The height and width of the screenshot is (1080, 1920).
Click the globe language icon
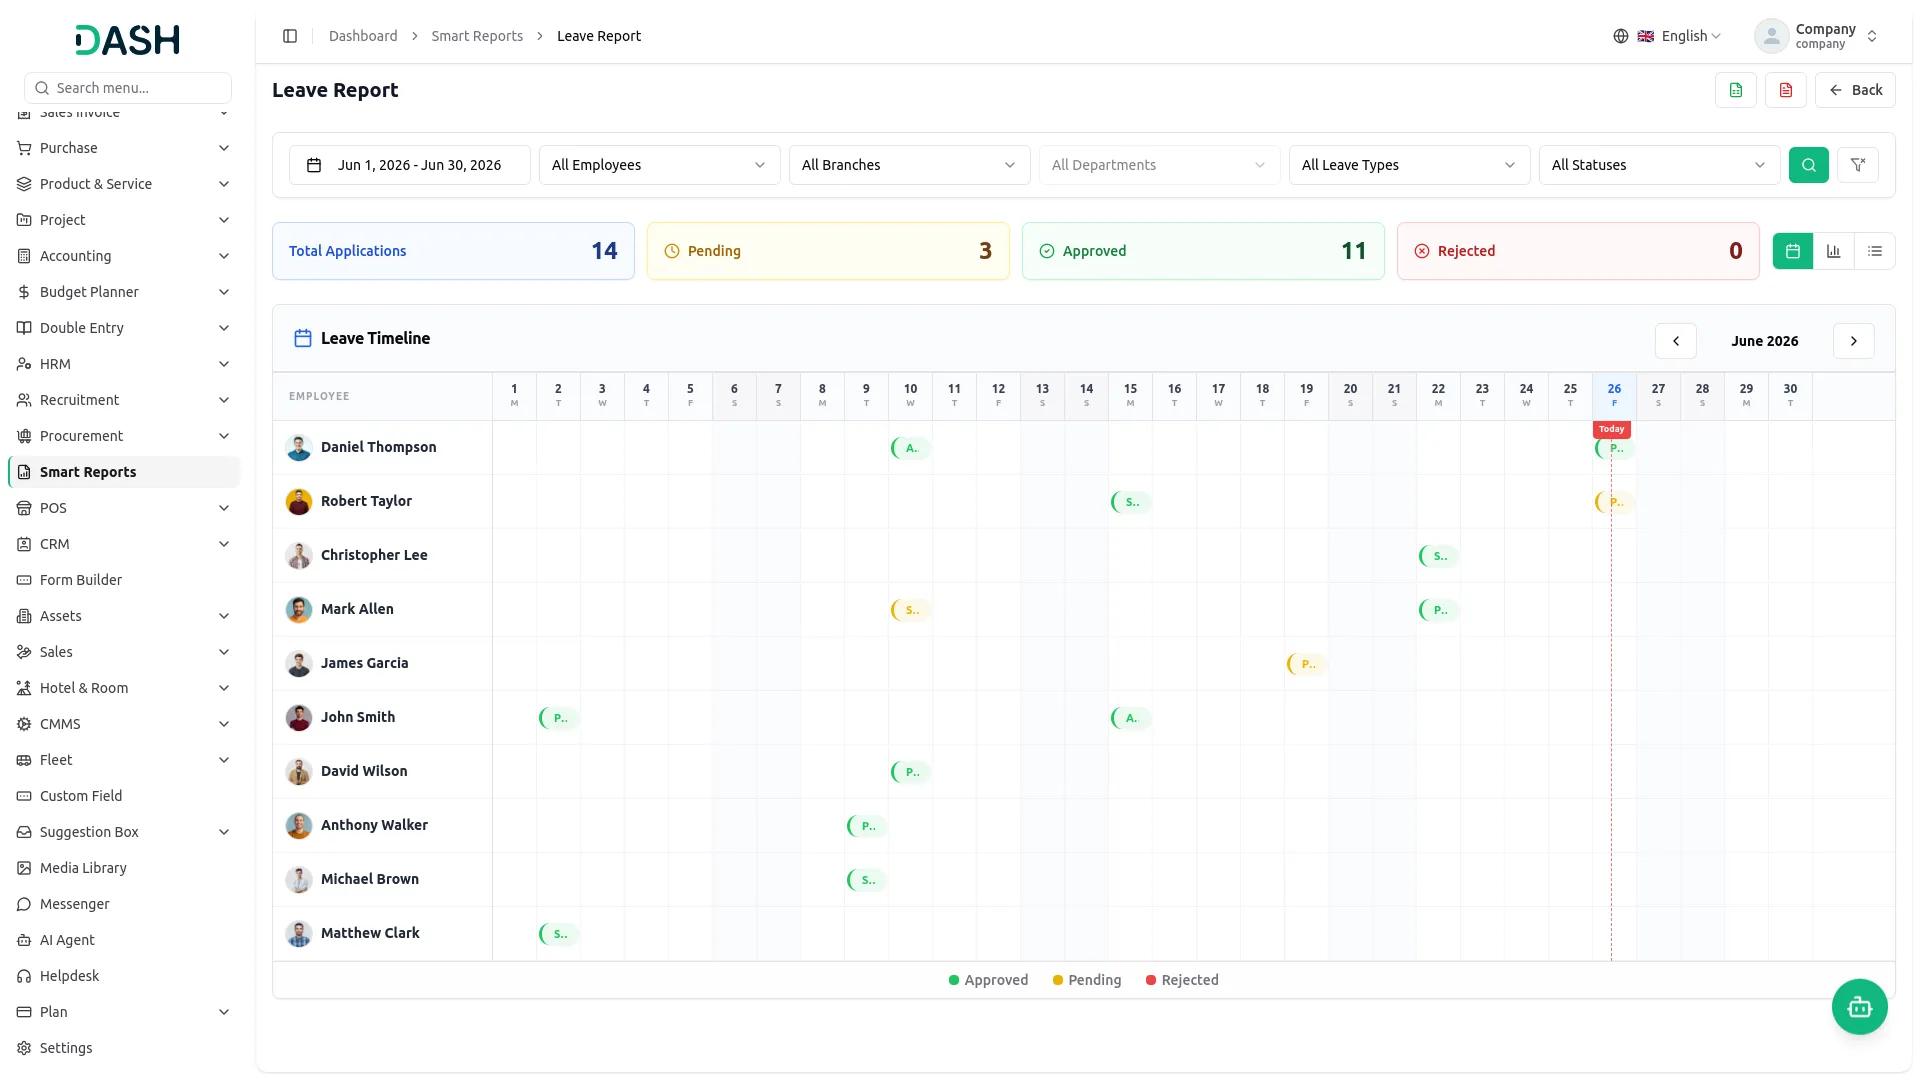pyautogui.click(x=1621, y=36)
